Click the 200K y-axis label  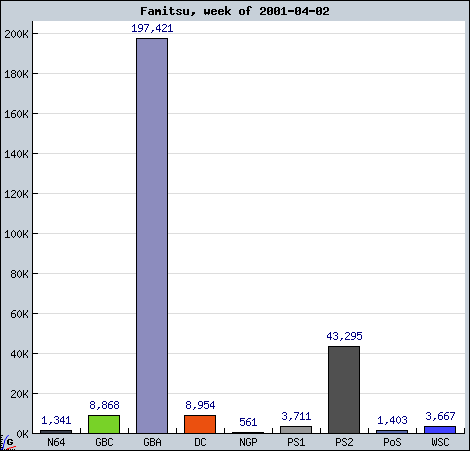pos(16,34)
